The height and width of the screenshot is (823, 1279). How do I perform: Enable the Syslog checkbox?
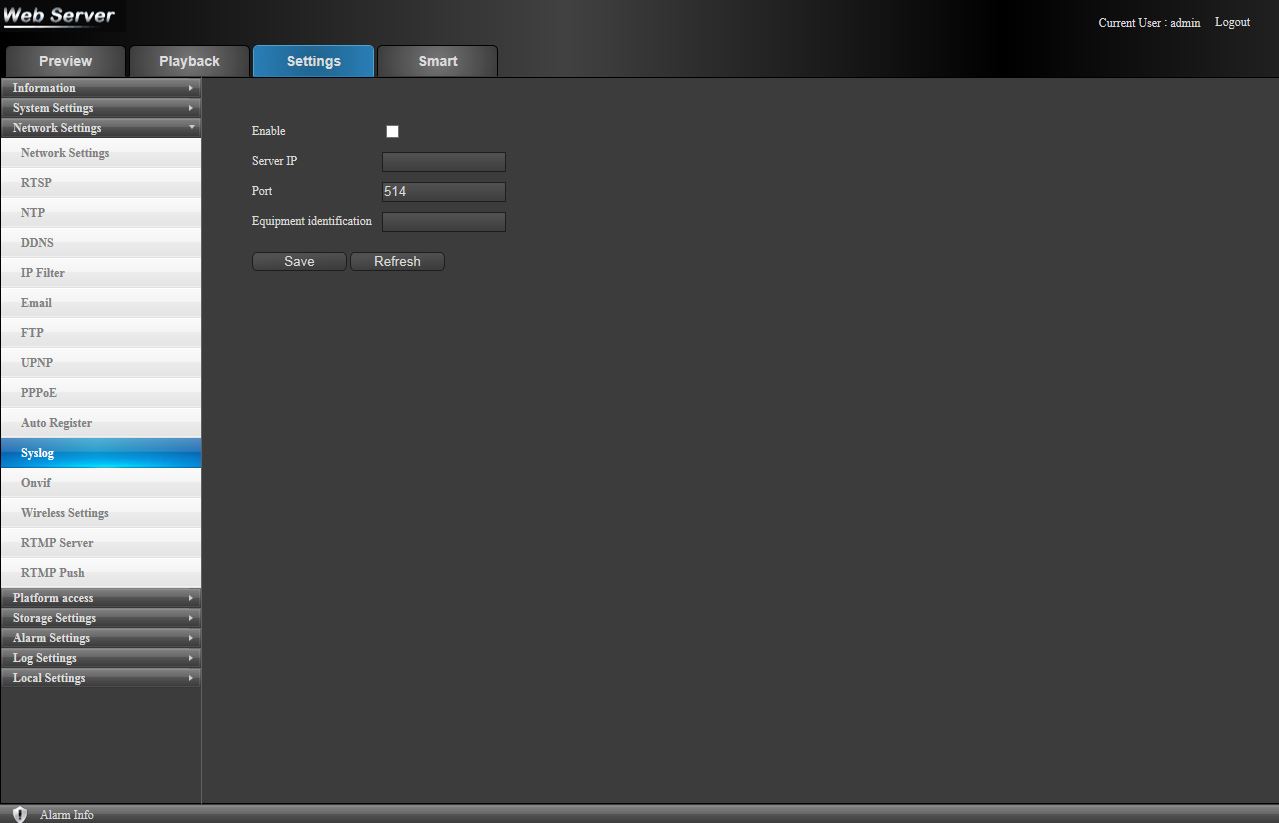[392, 131]
